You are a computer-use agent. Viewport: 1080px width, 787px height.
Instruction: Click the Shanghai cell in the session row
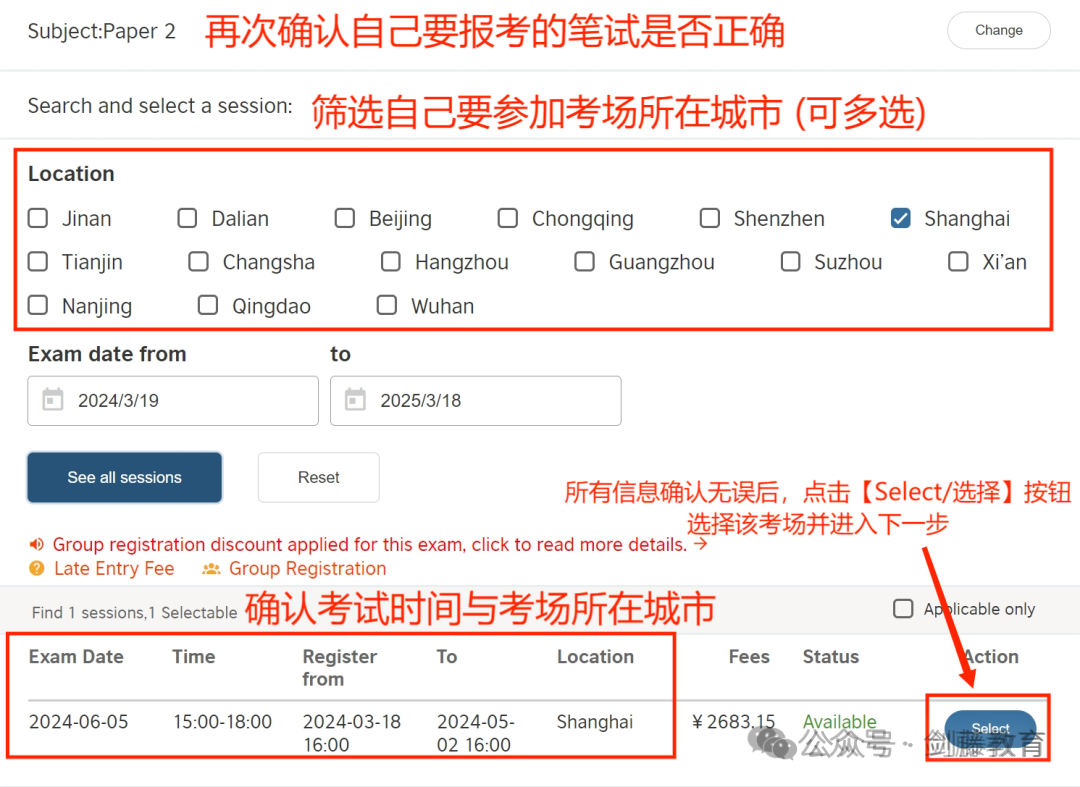[594, 722]
